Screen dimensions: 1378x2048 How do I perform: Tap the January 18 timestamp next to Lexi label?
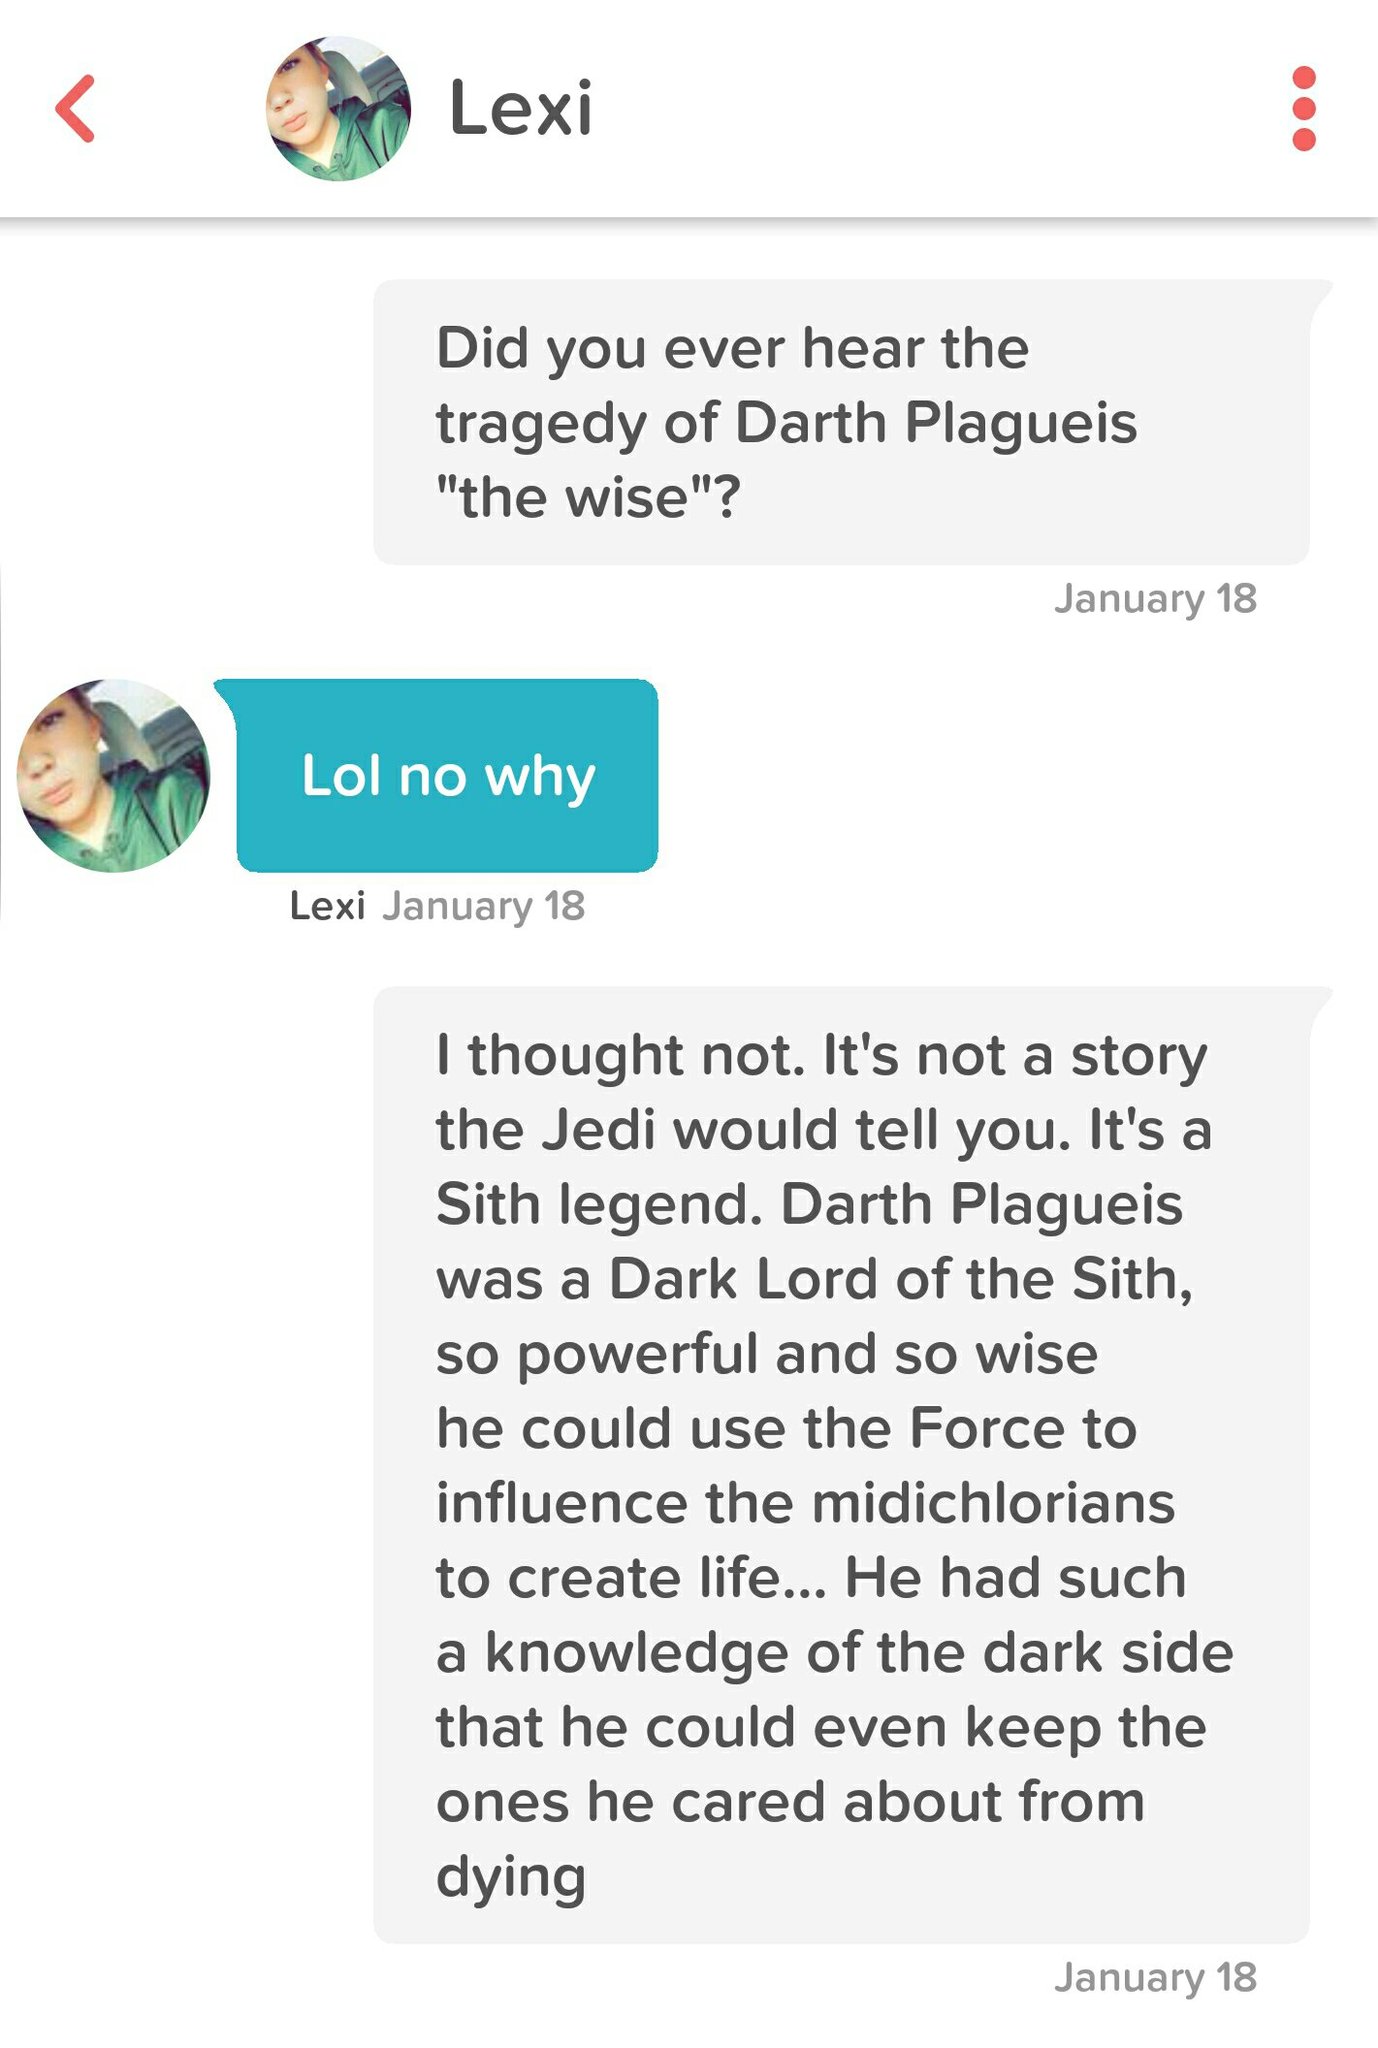(x=484, y=907)
